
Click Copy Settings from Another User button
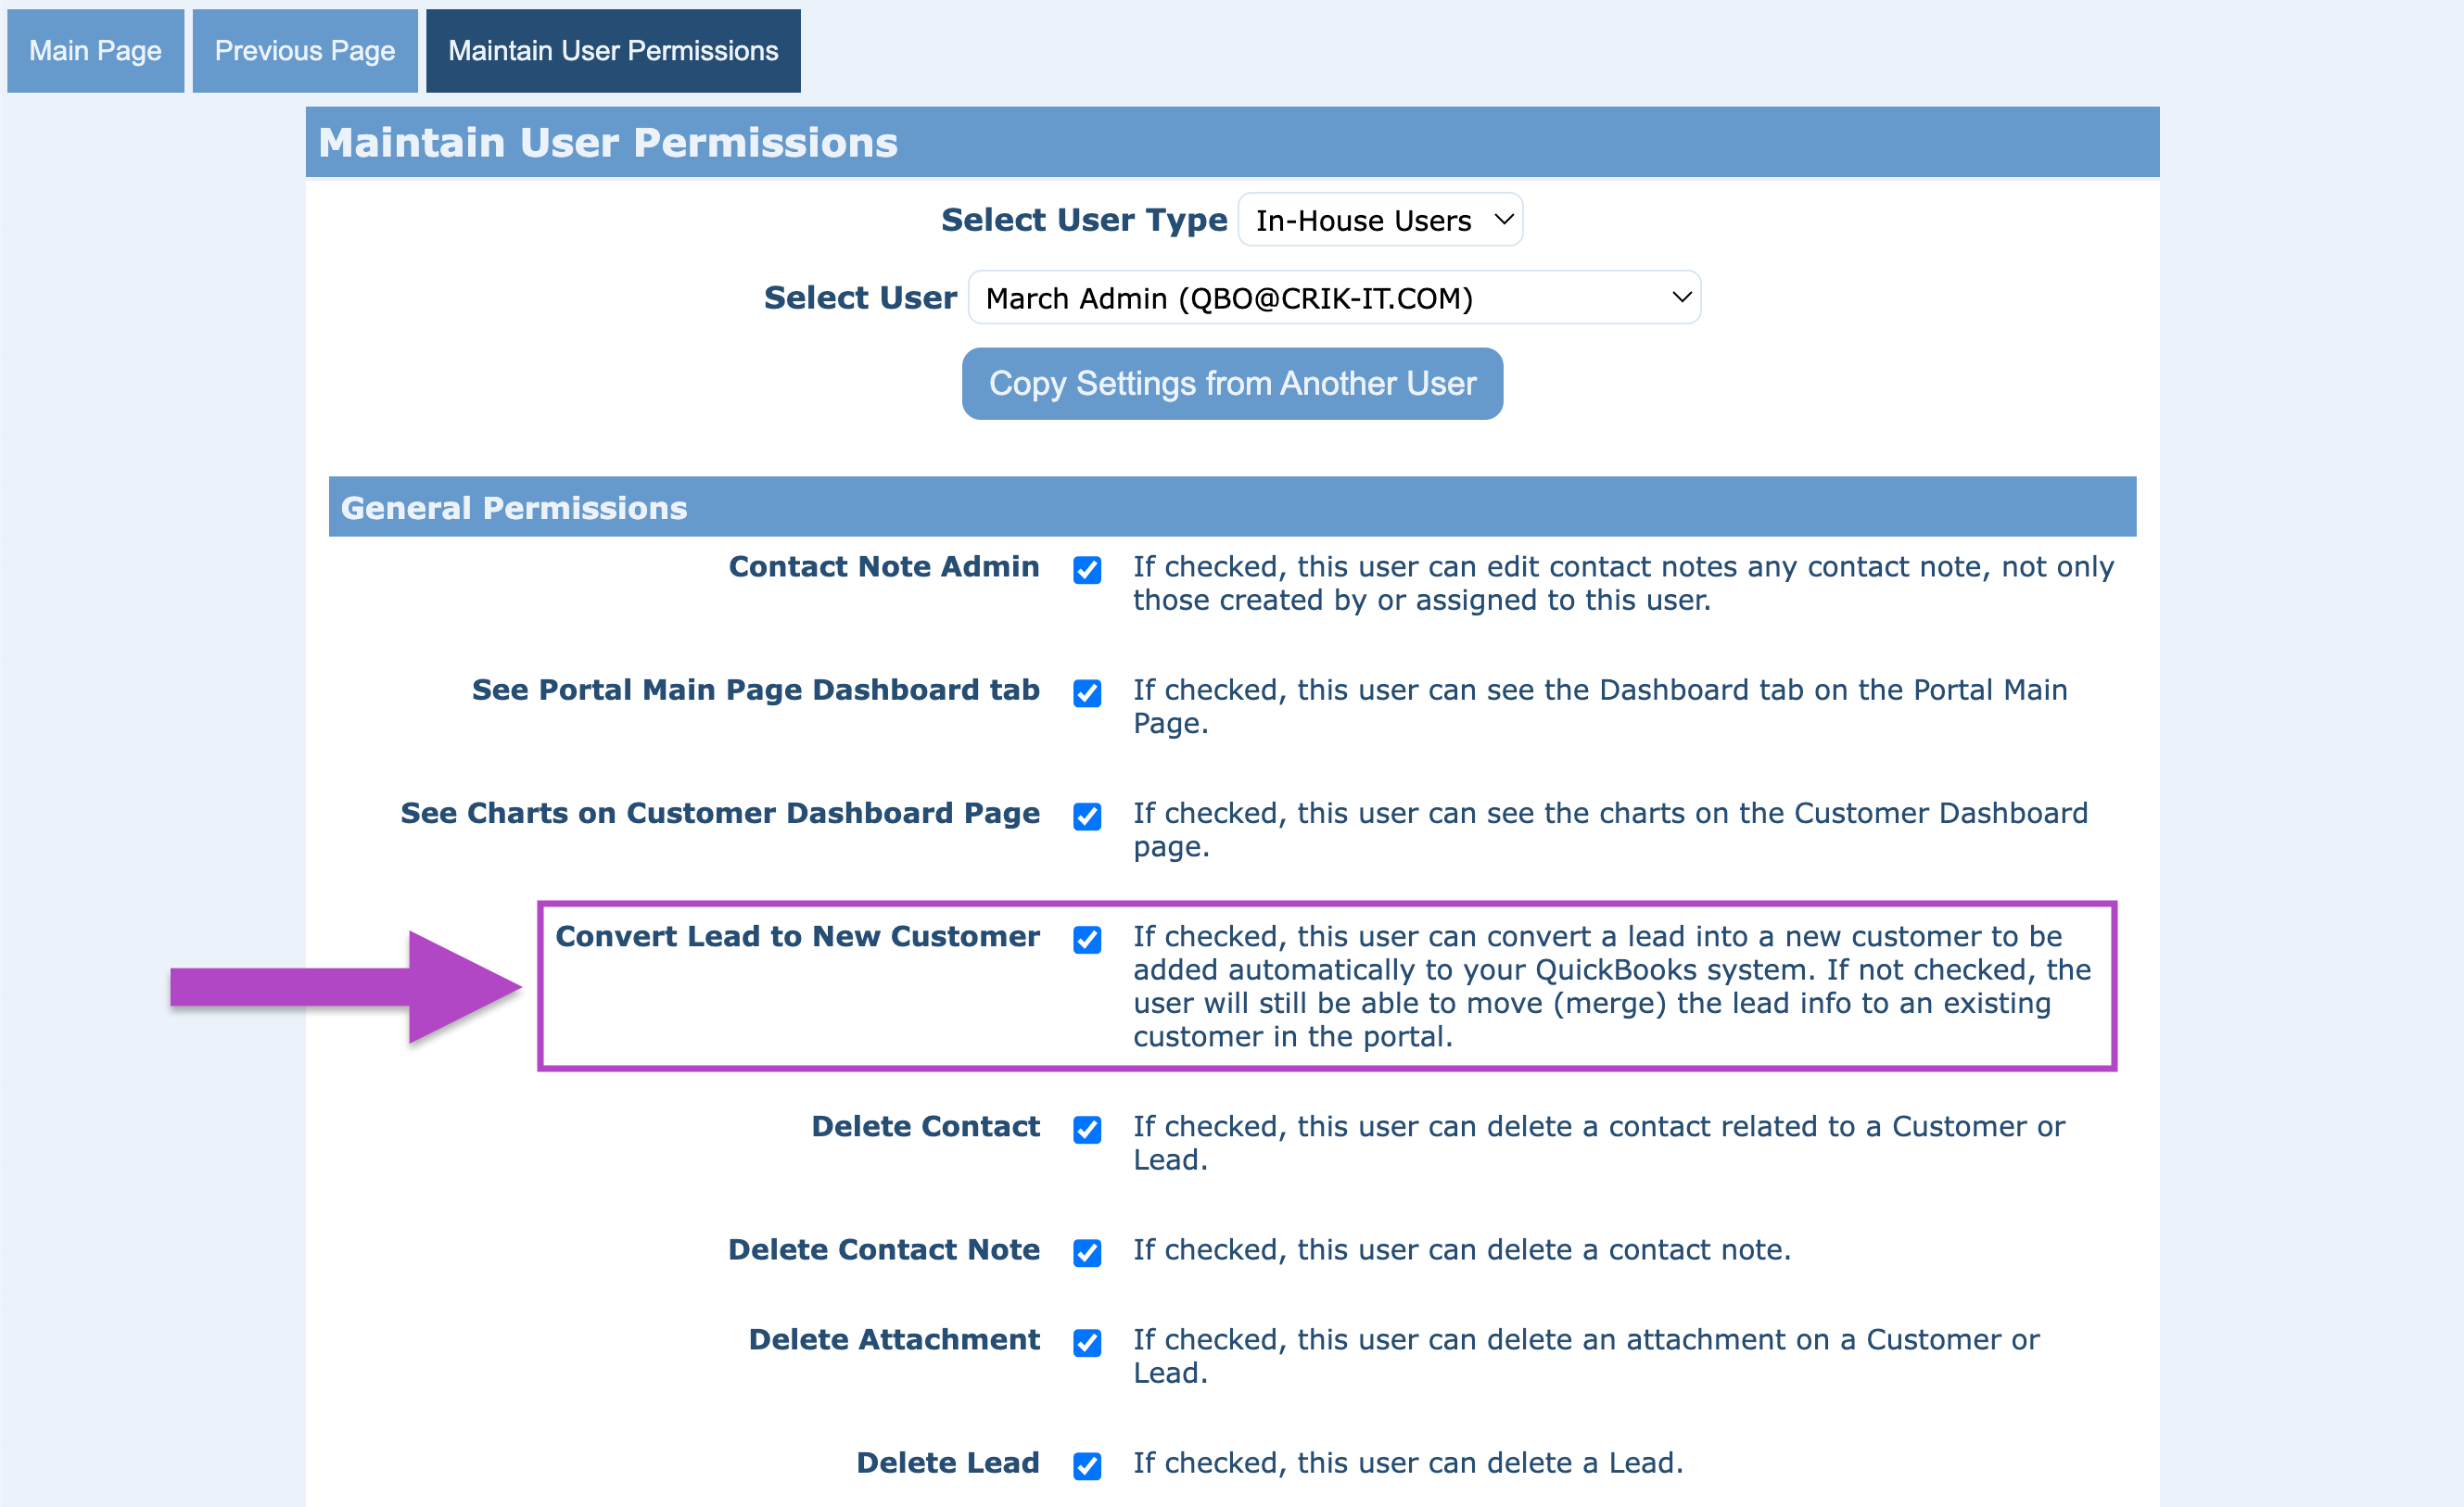[1231, 384]
